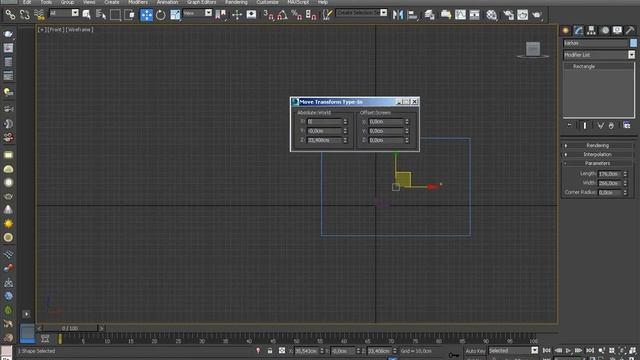Click the Play Animation button
640x360 pixels.
568,351
